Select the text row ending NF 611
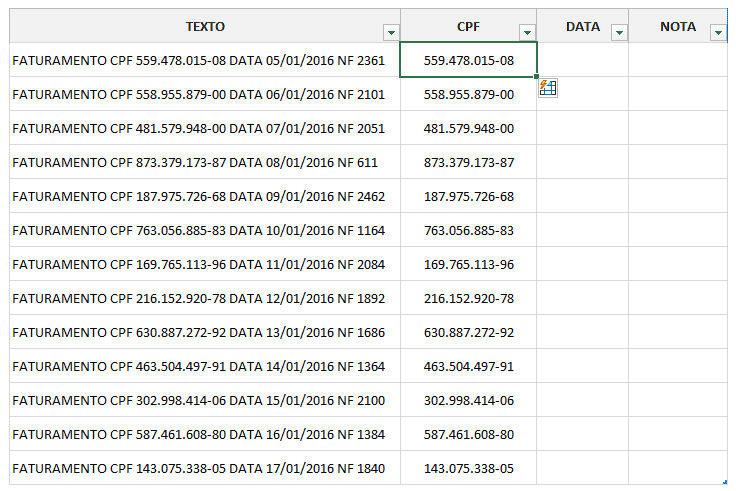Viewport: 736px width, 491px height. (x=205, y=162)
